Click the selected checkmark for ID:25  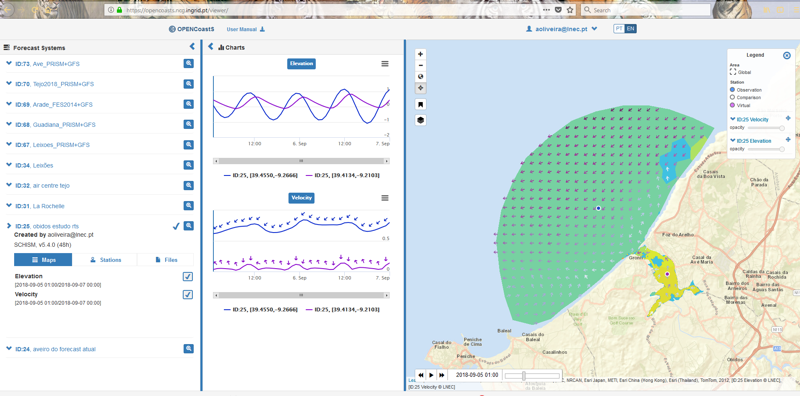point(176,226)
